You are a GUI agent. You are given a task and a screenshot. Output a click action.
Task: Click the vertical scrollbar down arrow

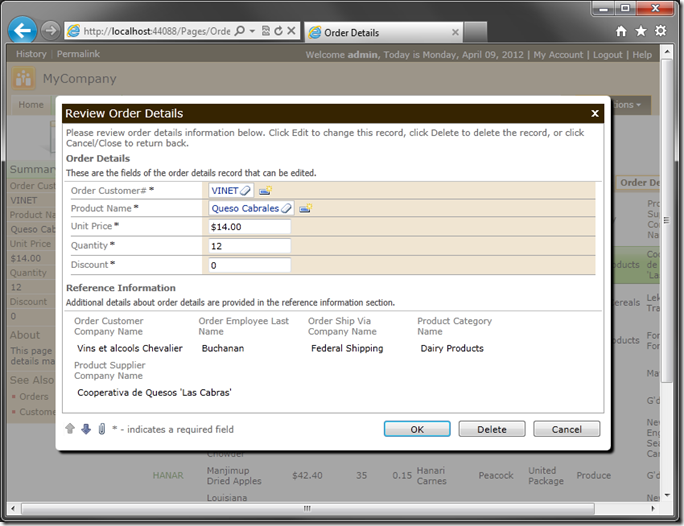tap(667, 495)
